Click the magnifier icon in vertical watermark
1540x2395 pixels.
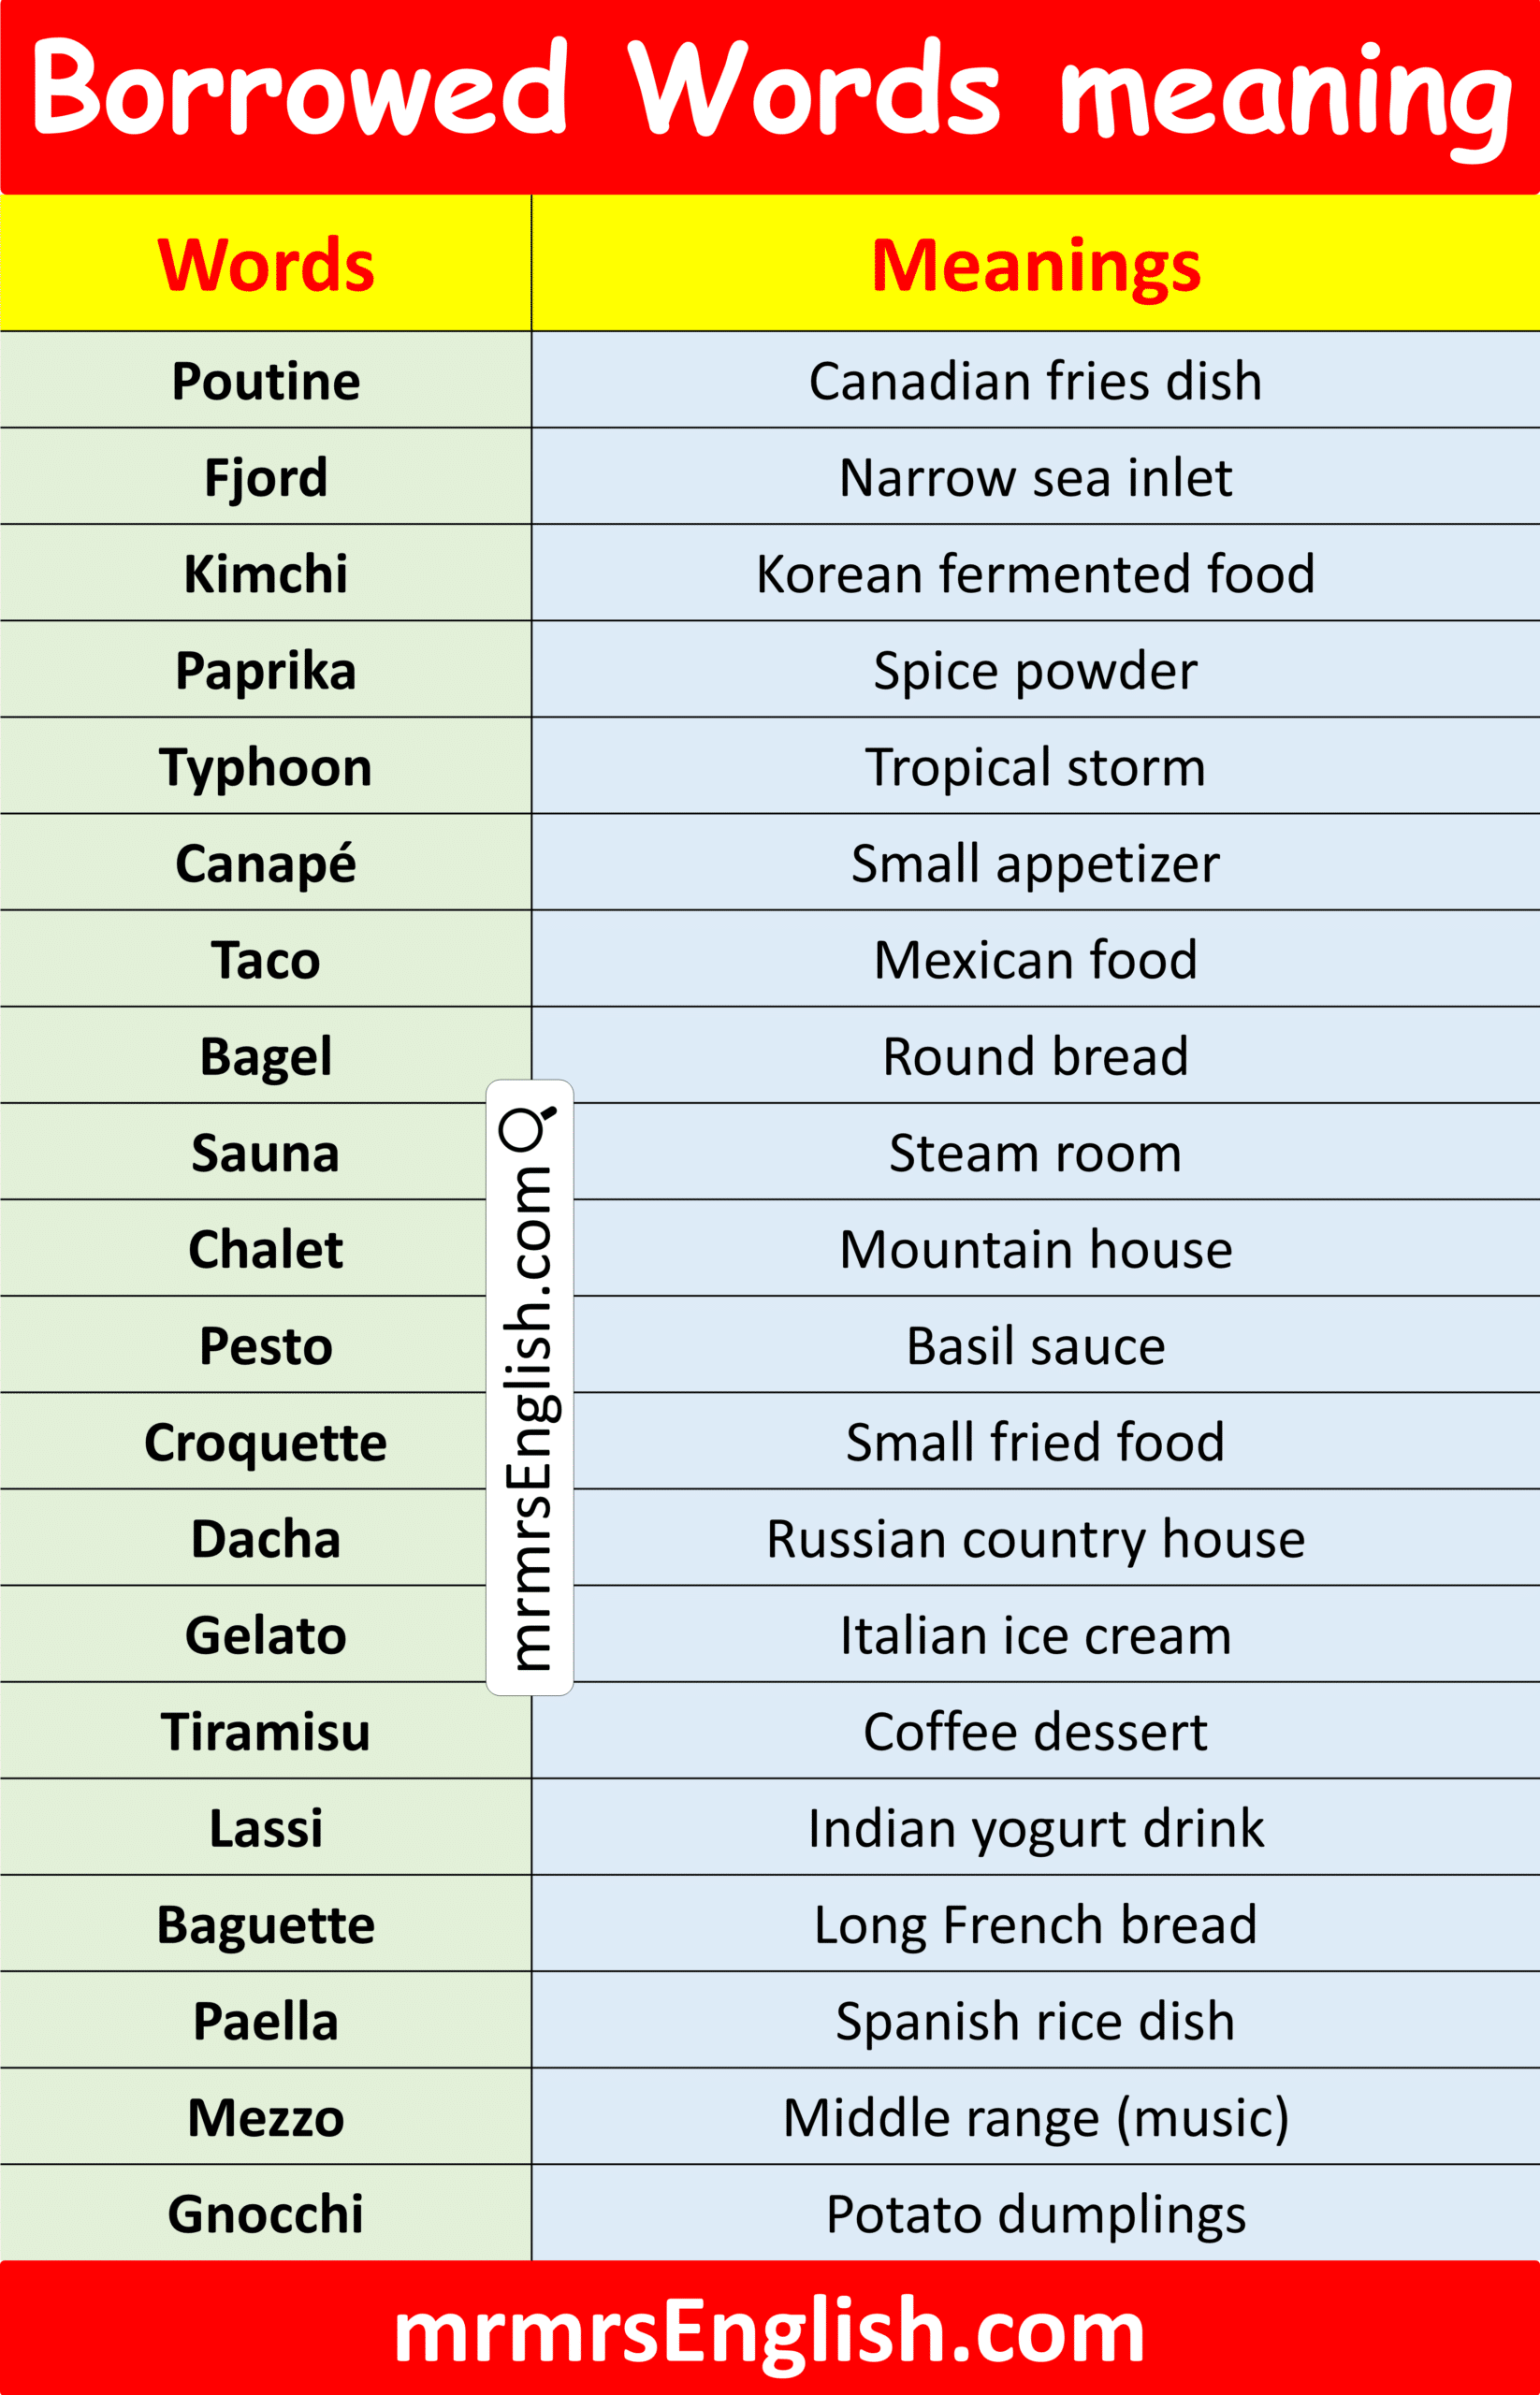[x=528, y=1128]
